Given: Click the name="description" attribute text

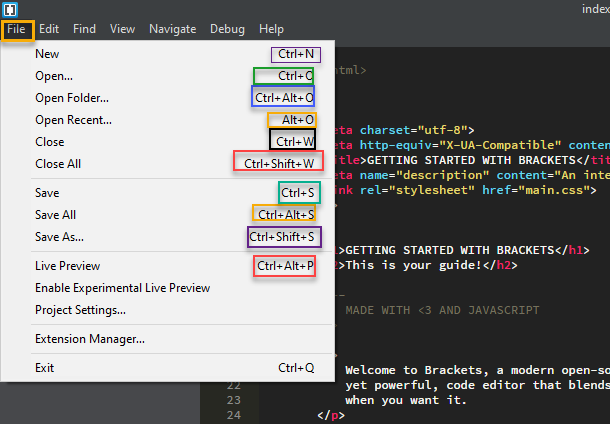Looking at the screenshot, I should pyautogui.click(x=424, y=175).
